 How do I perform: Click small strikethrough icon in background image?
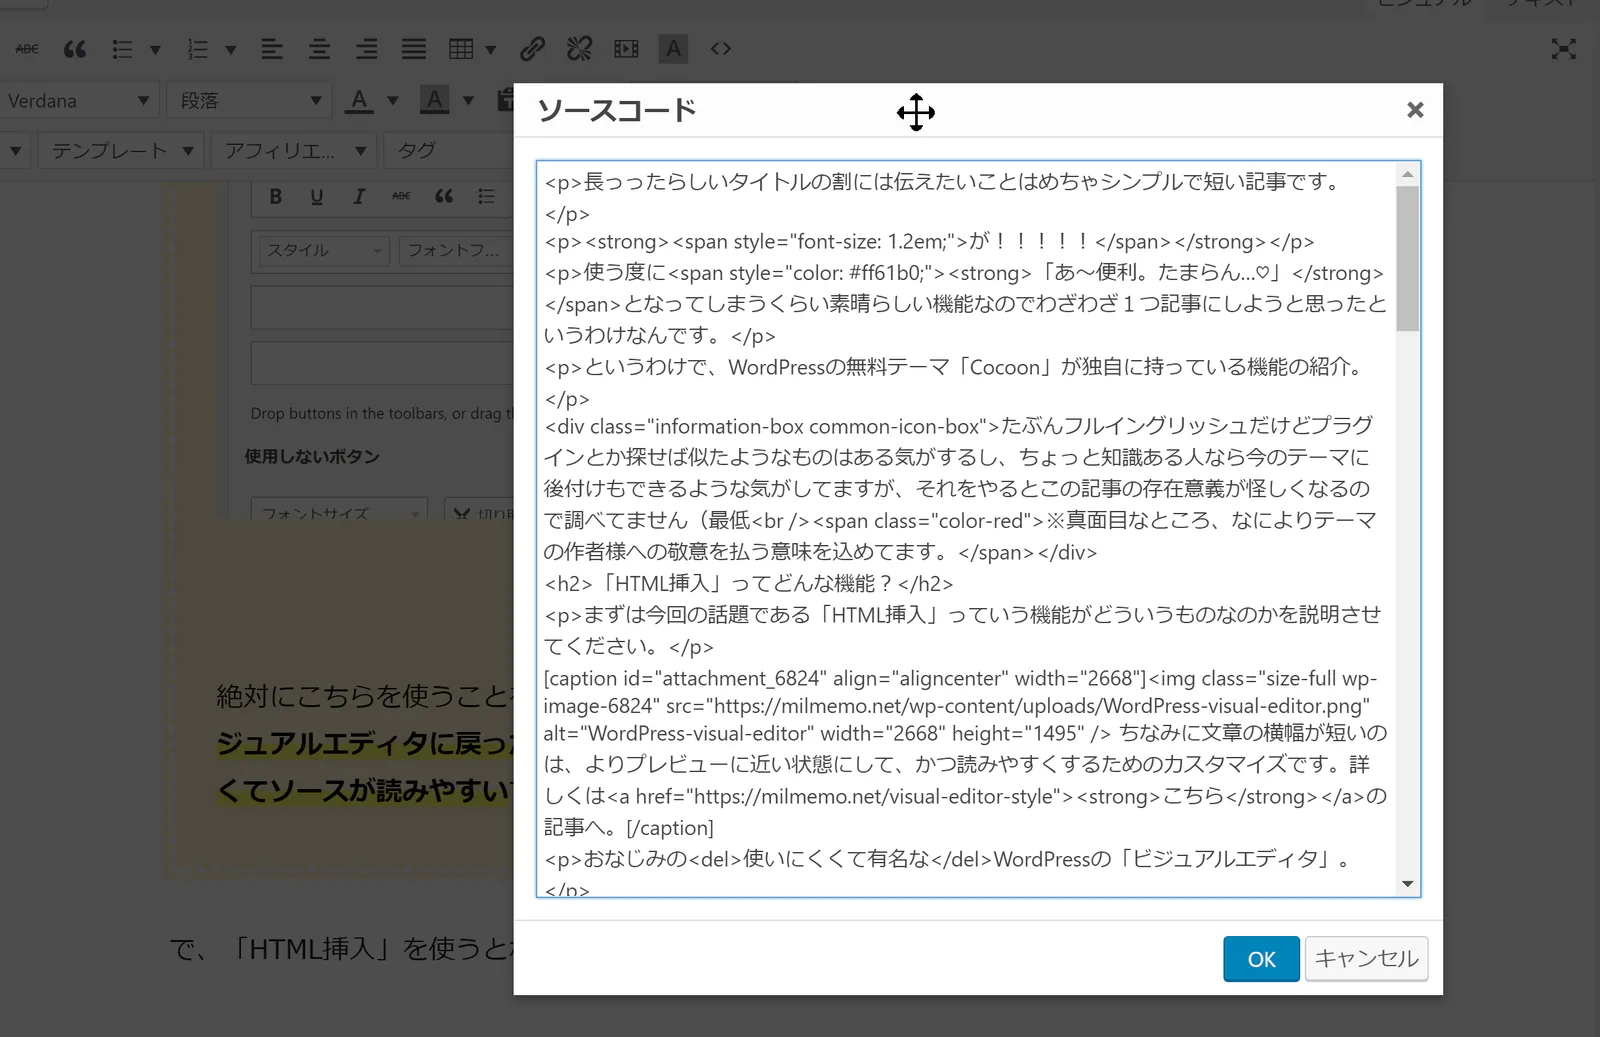click(x=401, y=196)
